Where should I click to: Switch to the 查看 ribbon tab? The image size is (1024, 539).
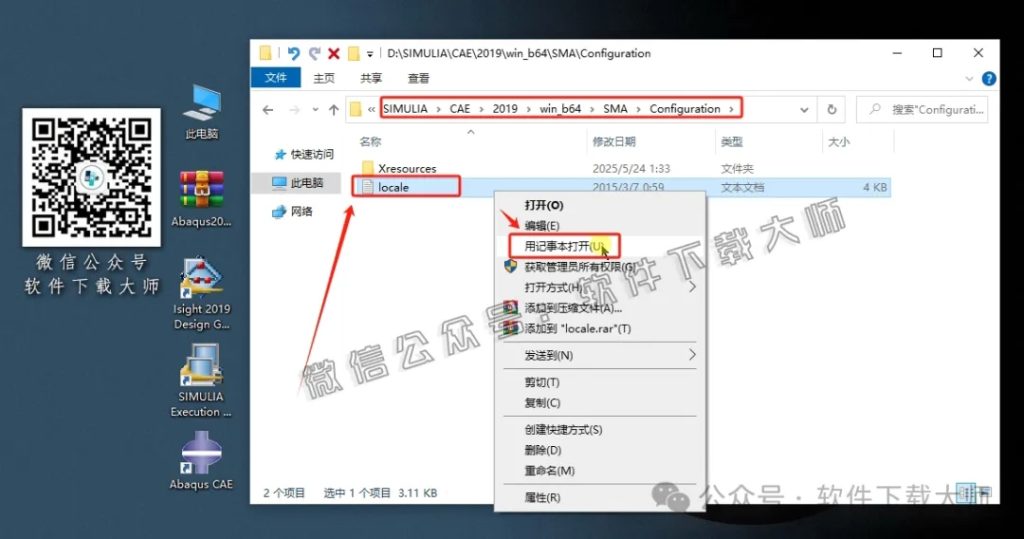tap(419, 78)
